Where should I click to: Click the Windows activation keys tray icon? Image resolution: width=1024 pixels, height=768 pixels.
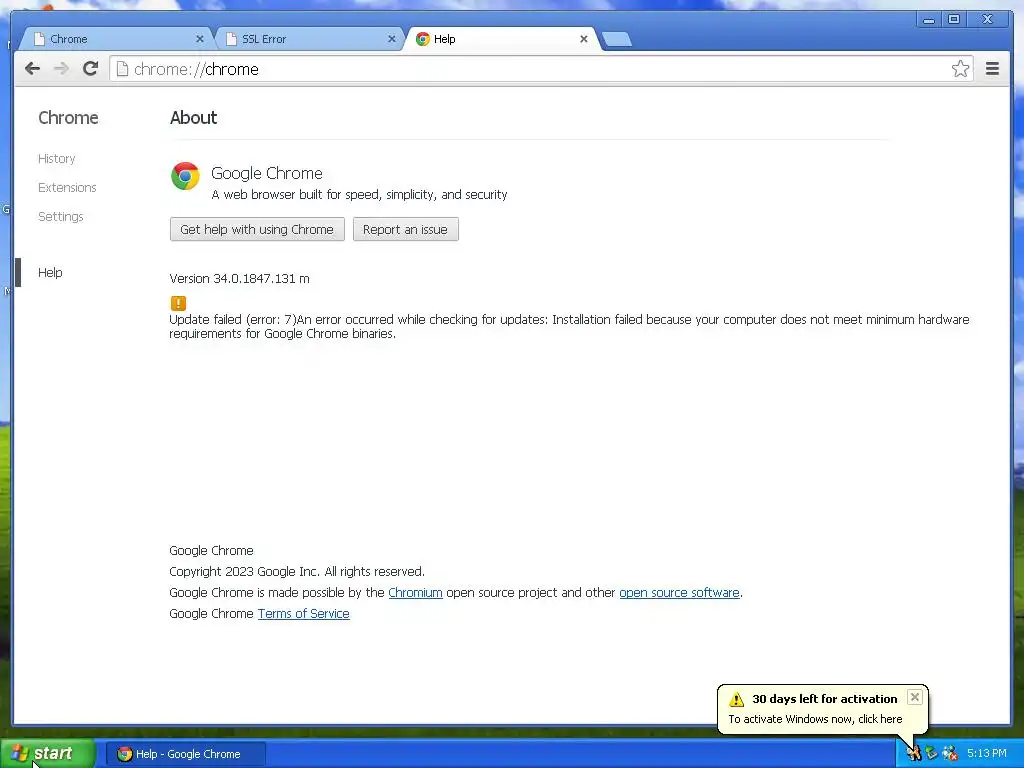913,754
